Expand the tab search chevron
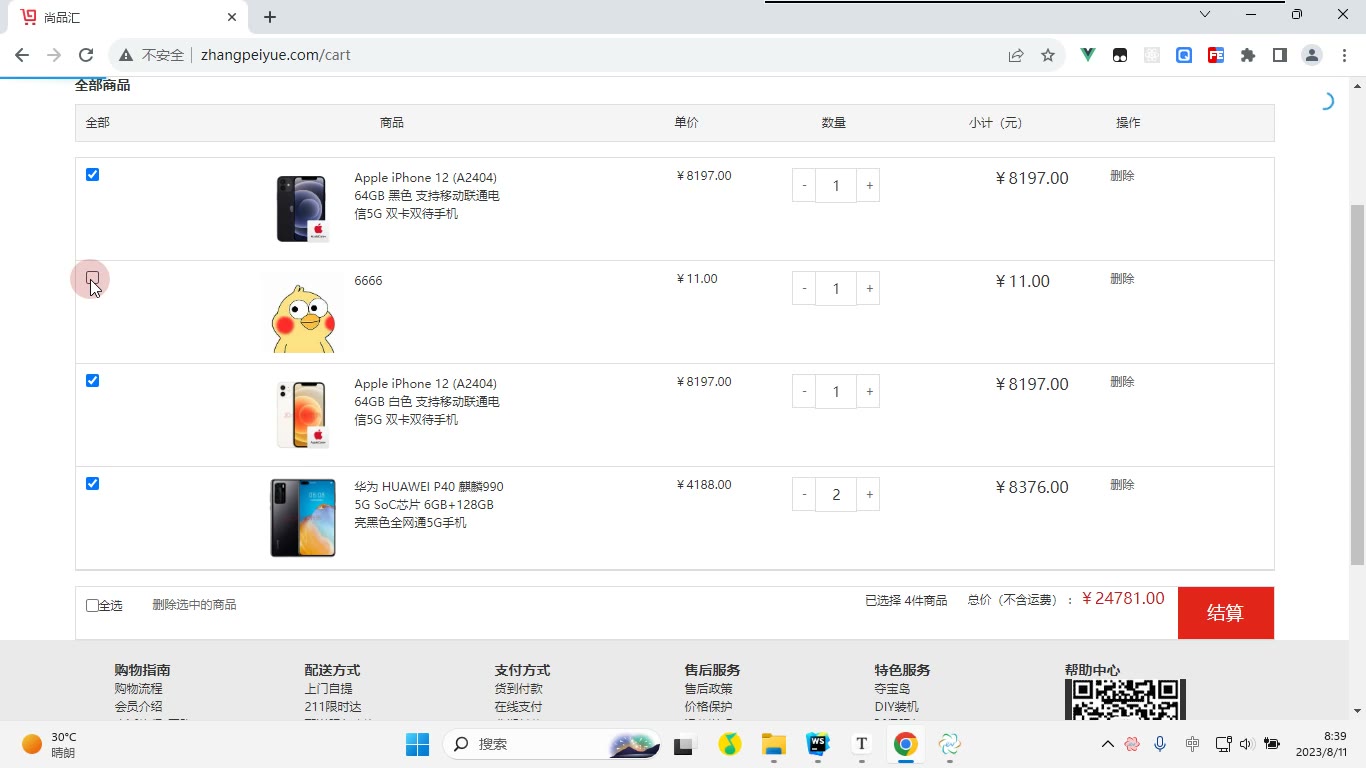The image size is (1366, 768). coord(1205,15)
